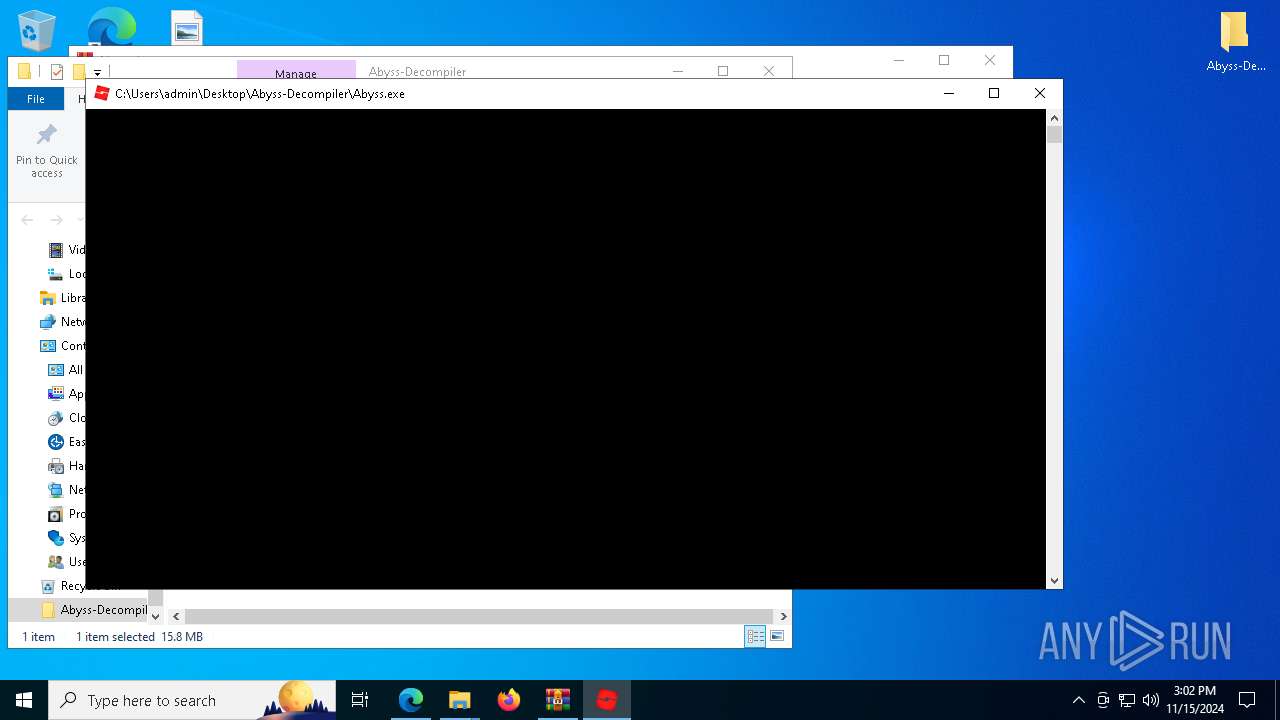Click the Type here to search box
This screenshot has height=720, width=1280.
192,700
